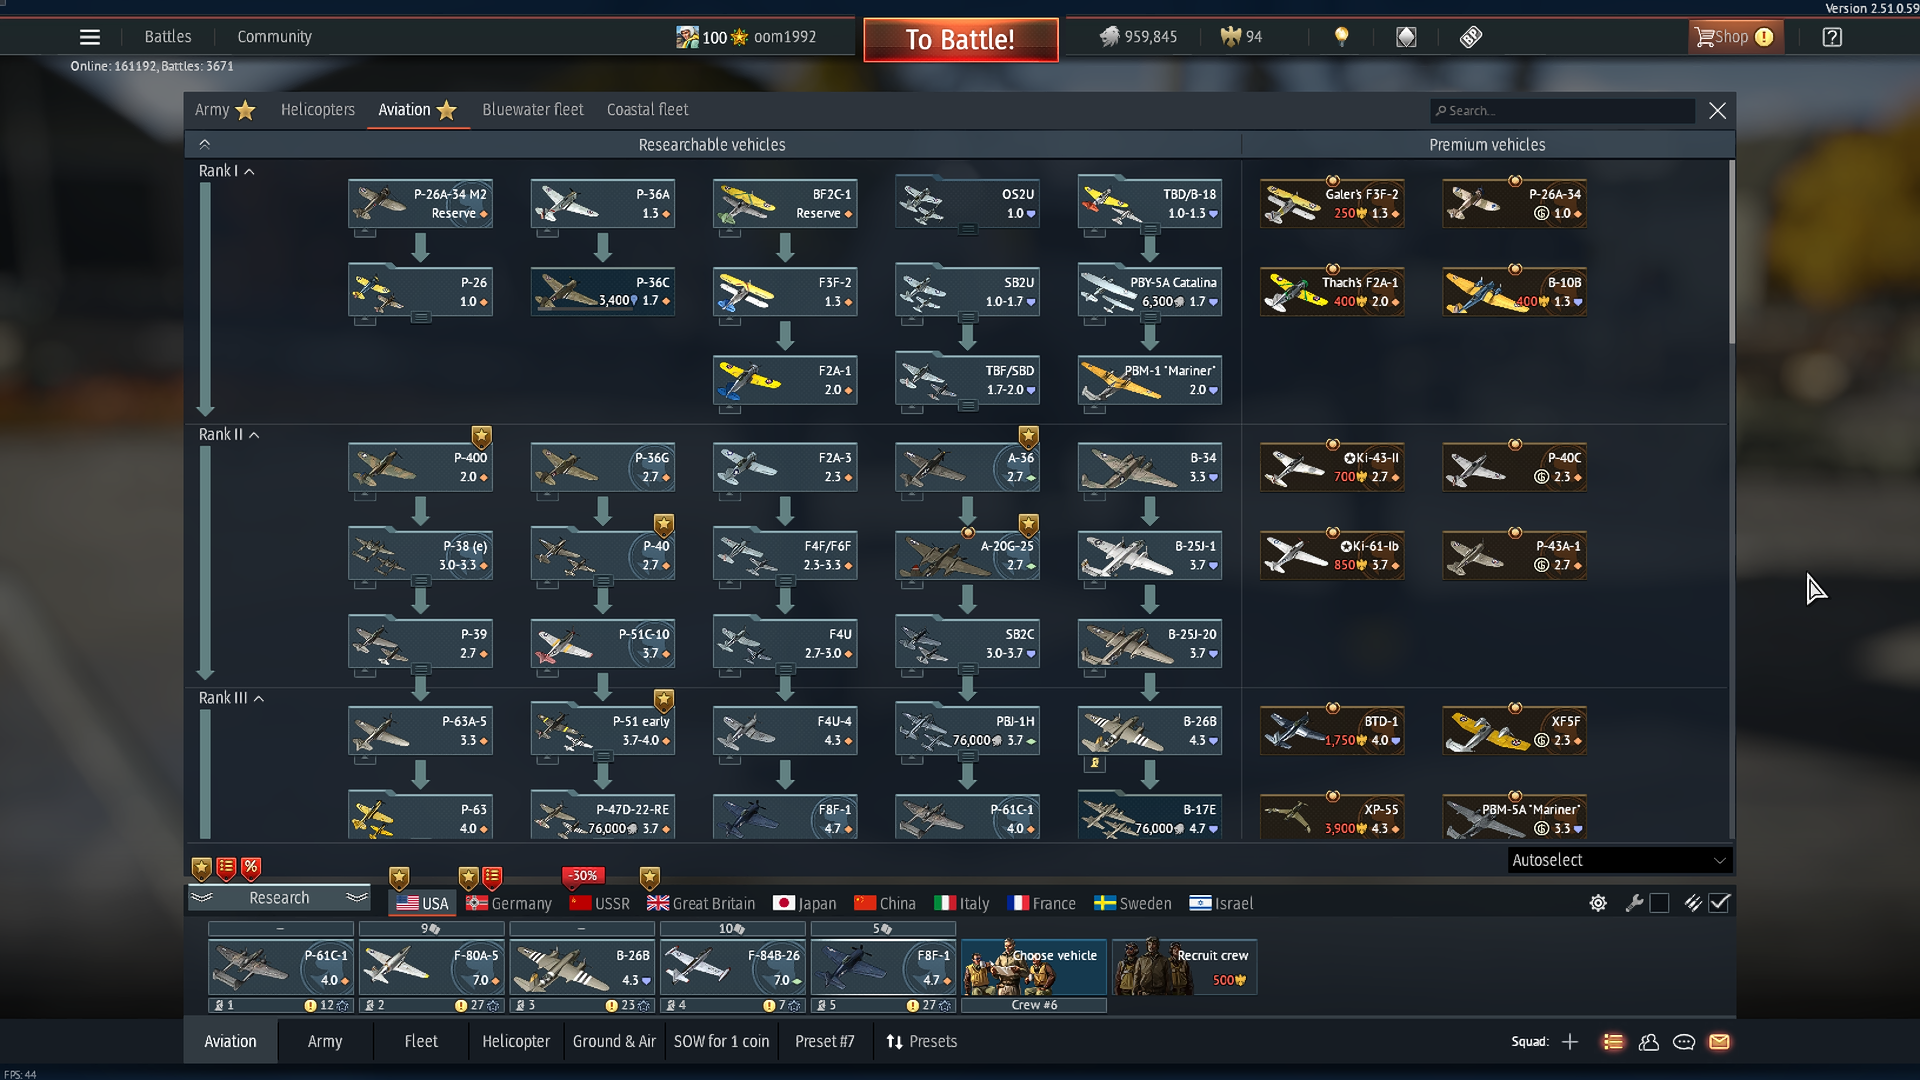Toggle the auto-refill ammo checkbox
1920x1080 pixels.
[x=1719, y=903]
